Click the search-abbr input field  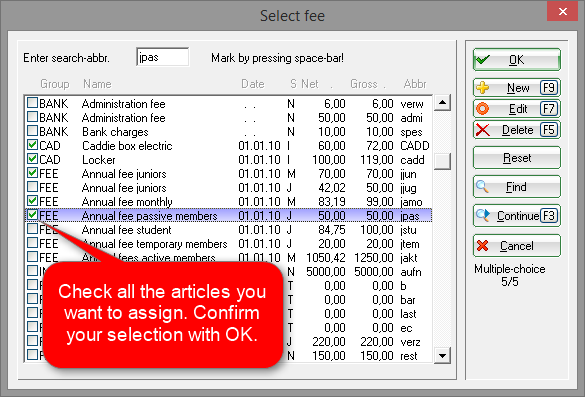(x=163, y=57)
